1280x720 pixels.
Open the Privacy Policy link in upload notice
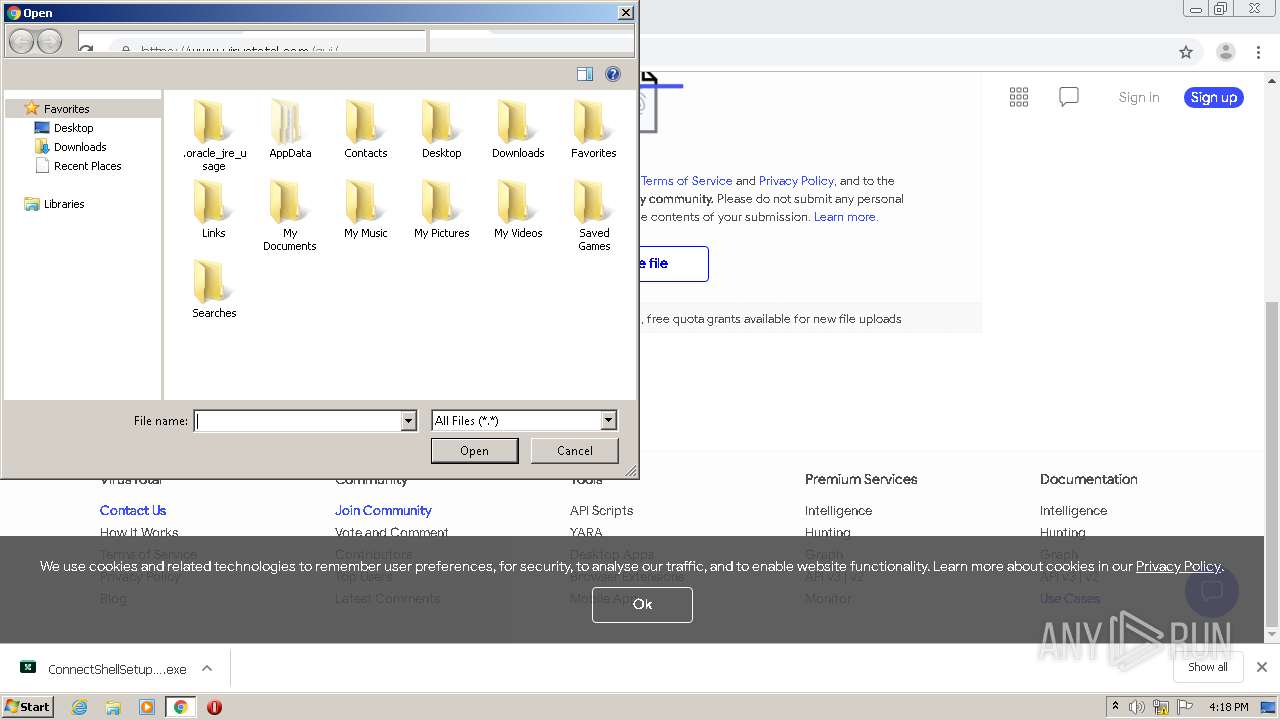pos(796,181)
